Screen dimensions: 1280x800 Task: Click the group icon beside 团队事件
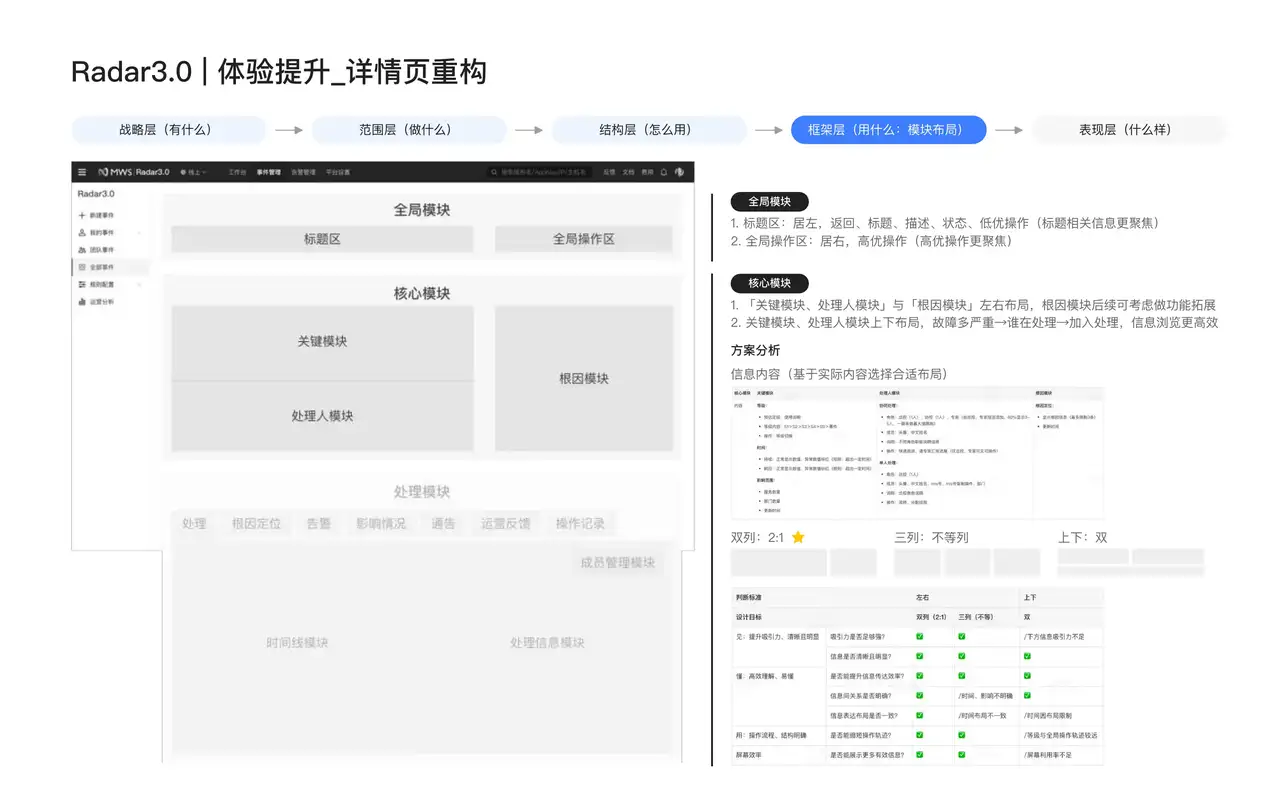[82, 250]
